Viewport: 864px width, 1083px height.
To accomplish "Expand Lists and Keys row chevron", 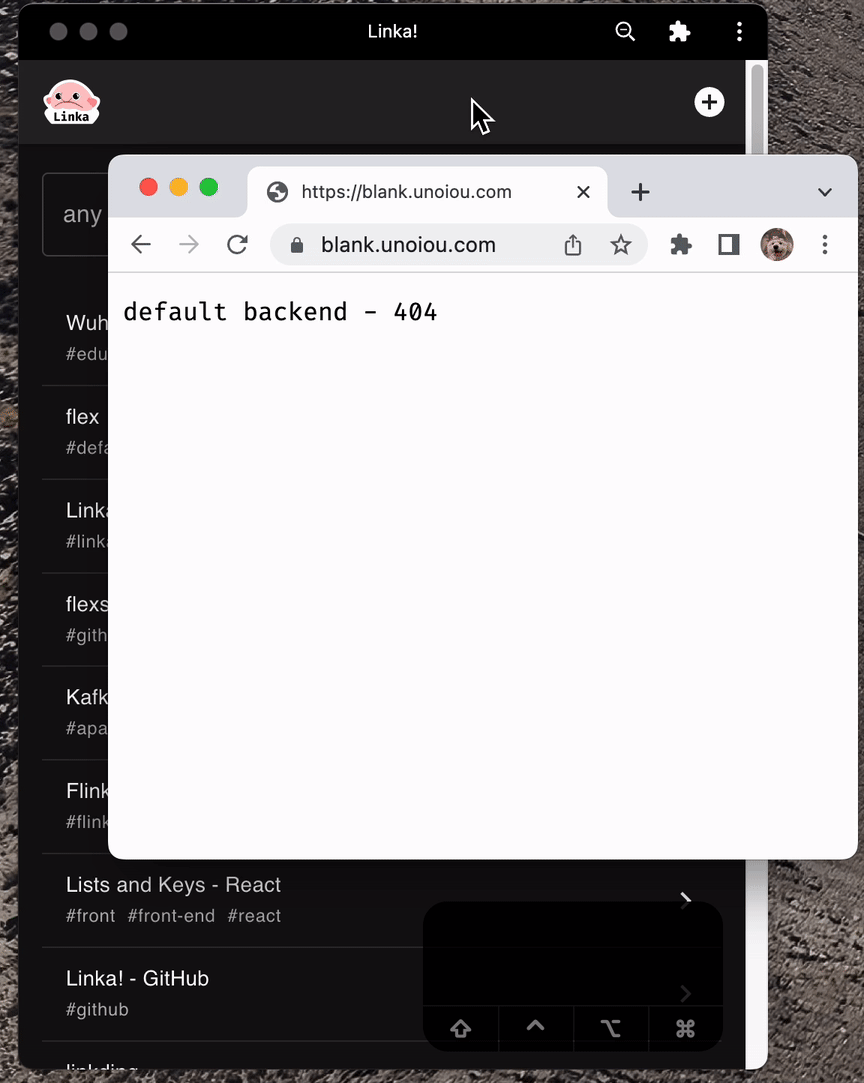I will (685, 899).
